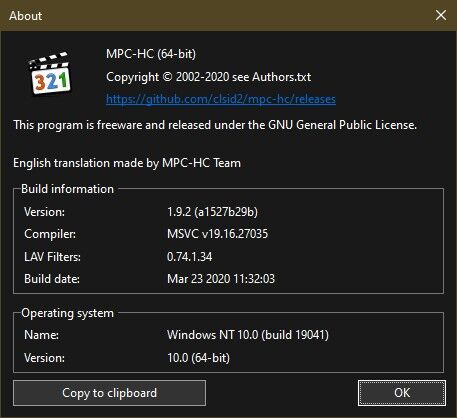
Task: Click the Compiler field label
Action: [50, 234]
